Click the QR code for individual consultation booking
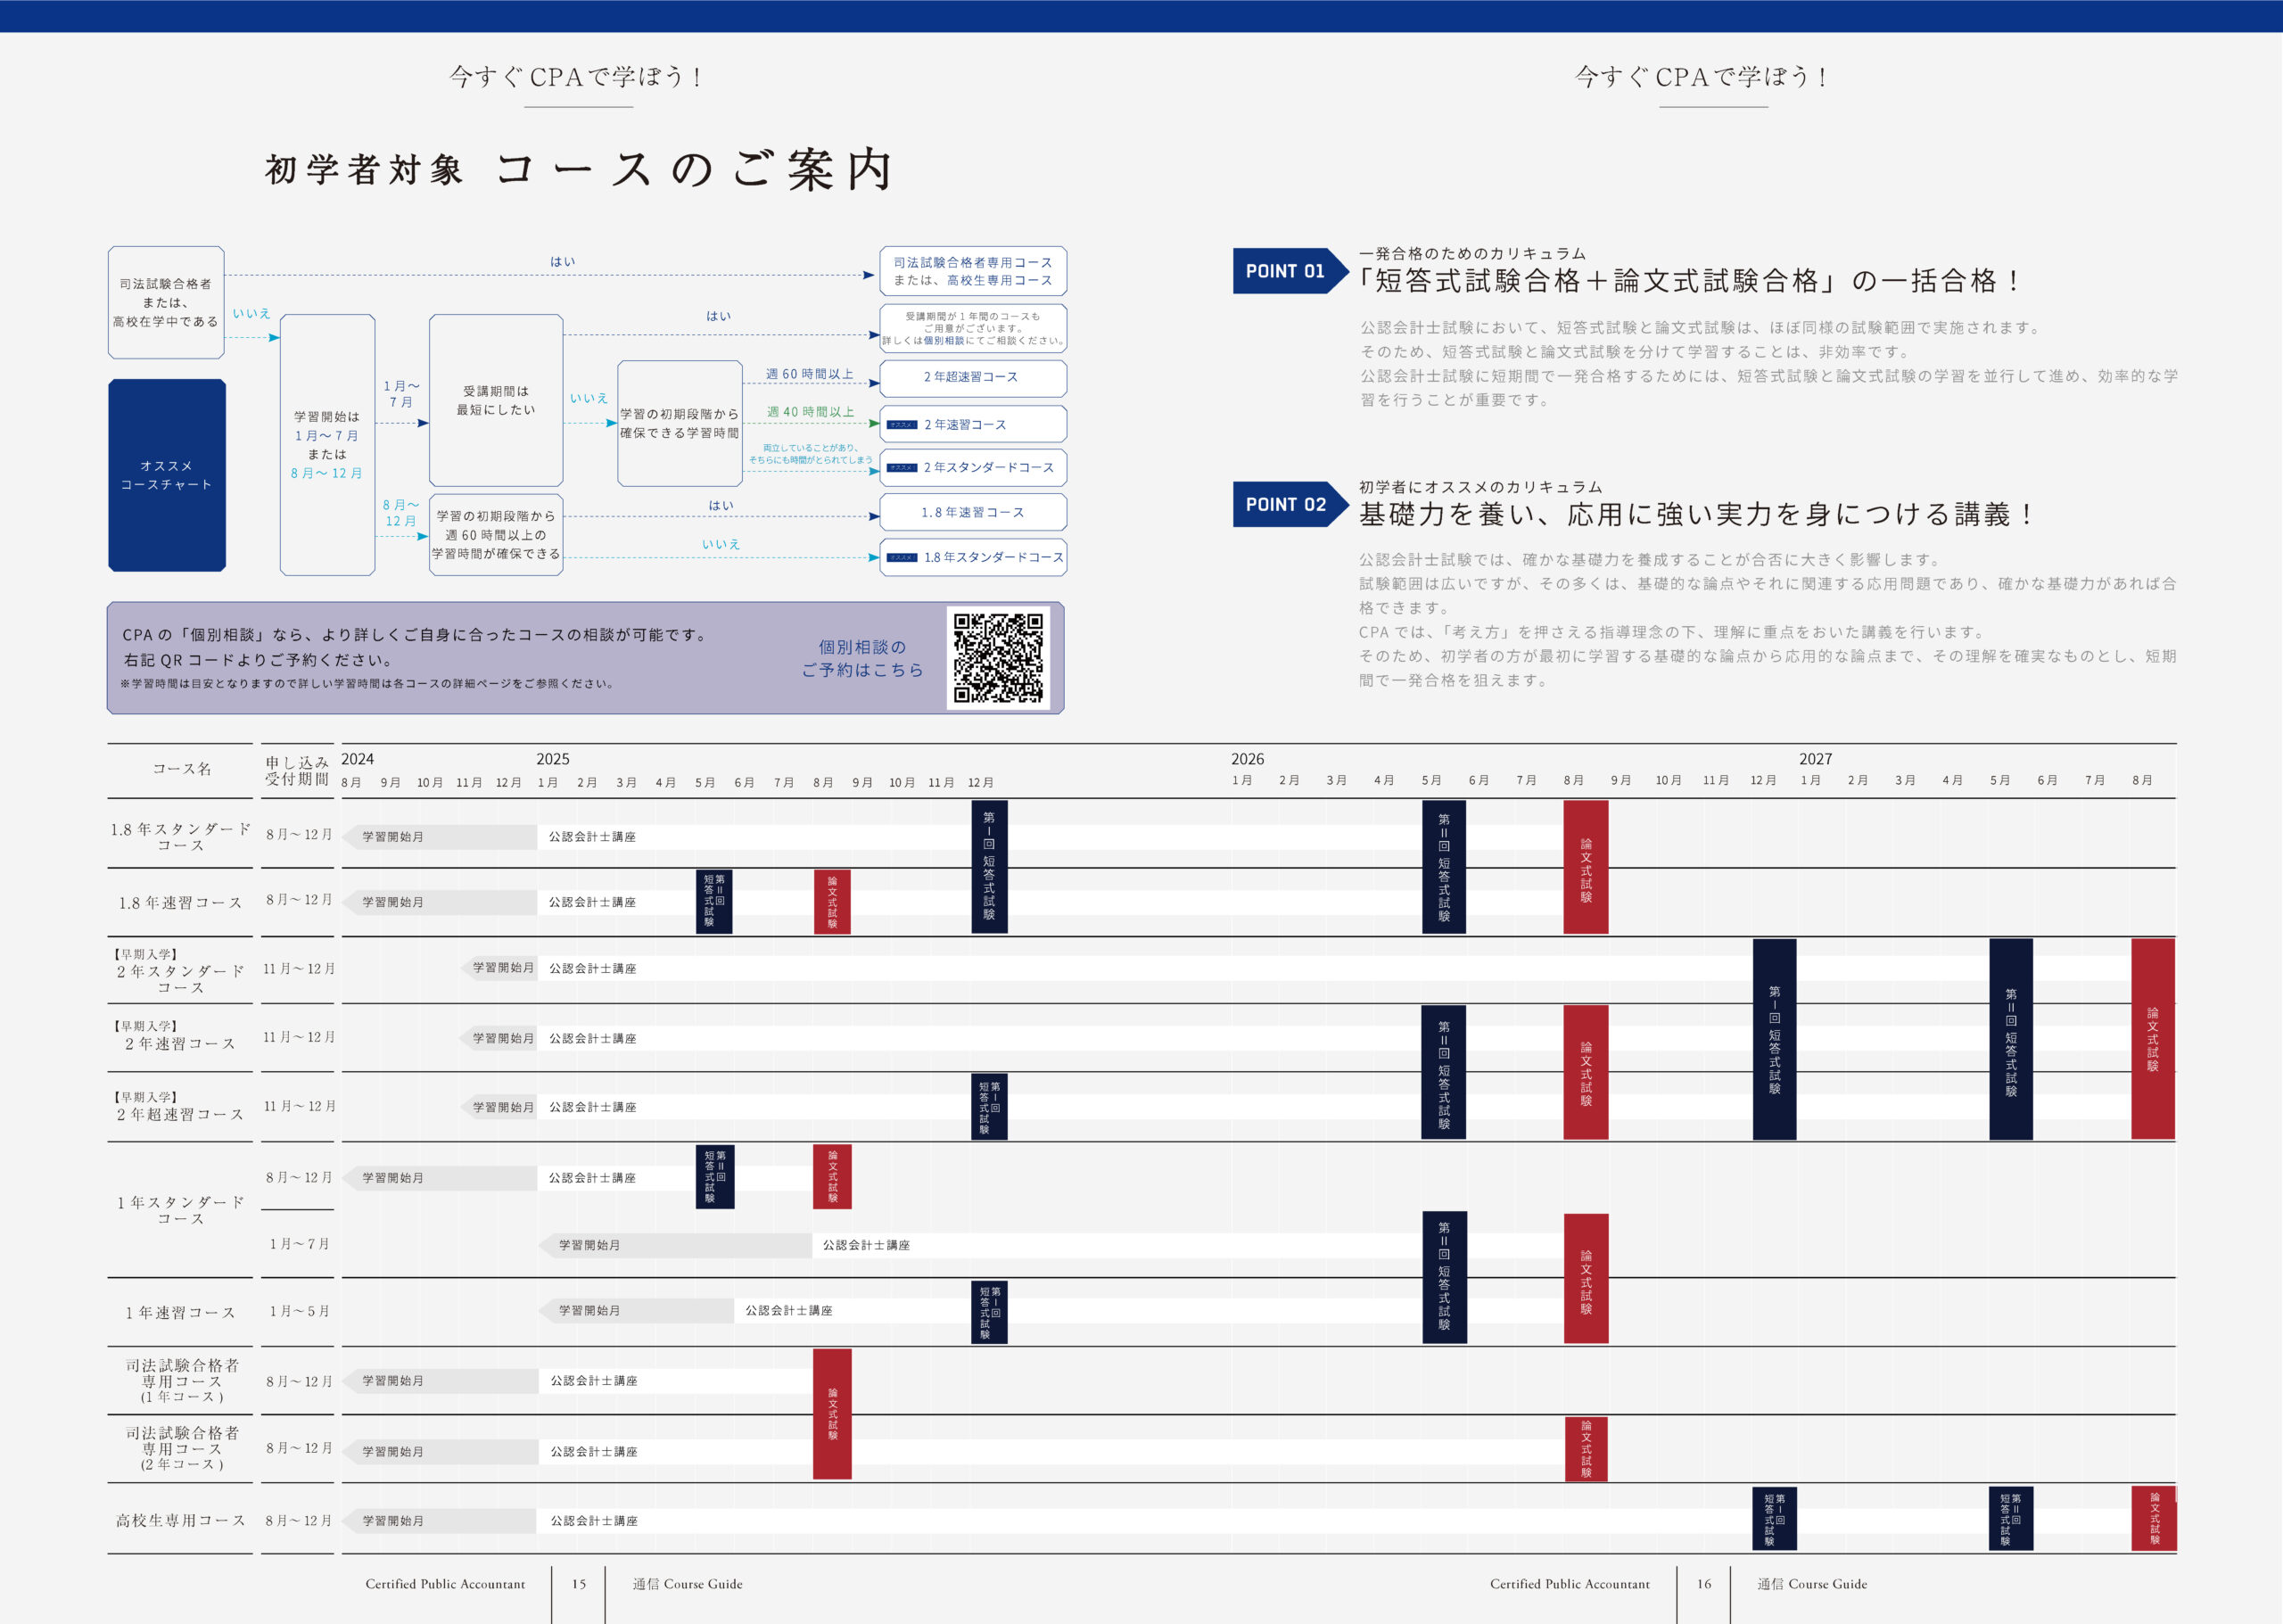 pos(997,658)
